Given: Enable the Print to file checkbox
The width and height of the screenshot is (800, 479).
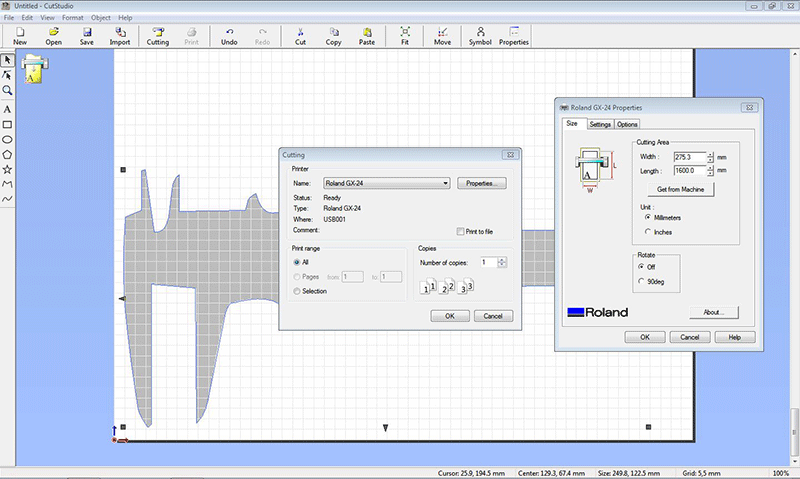Looking at the screenshot, I should click(460, 232).
